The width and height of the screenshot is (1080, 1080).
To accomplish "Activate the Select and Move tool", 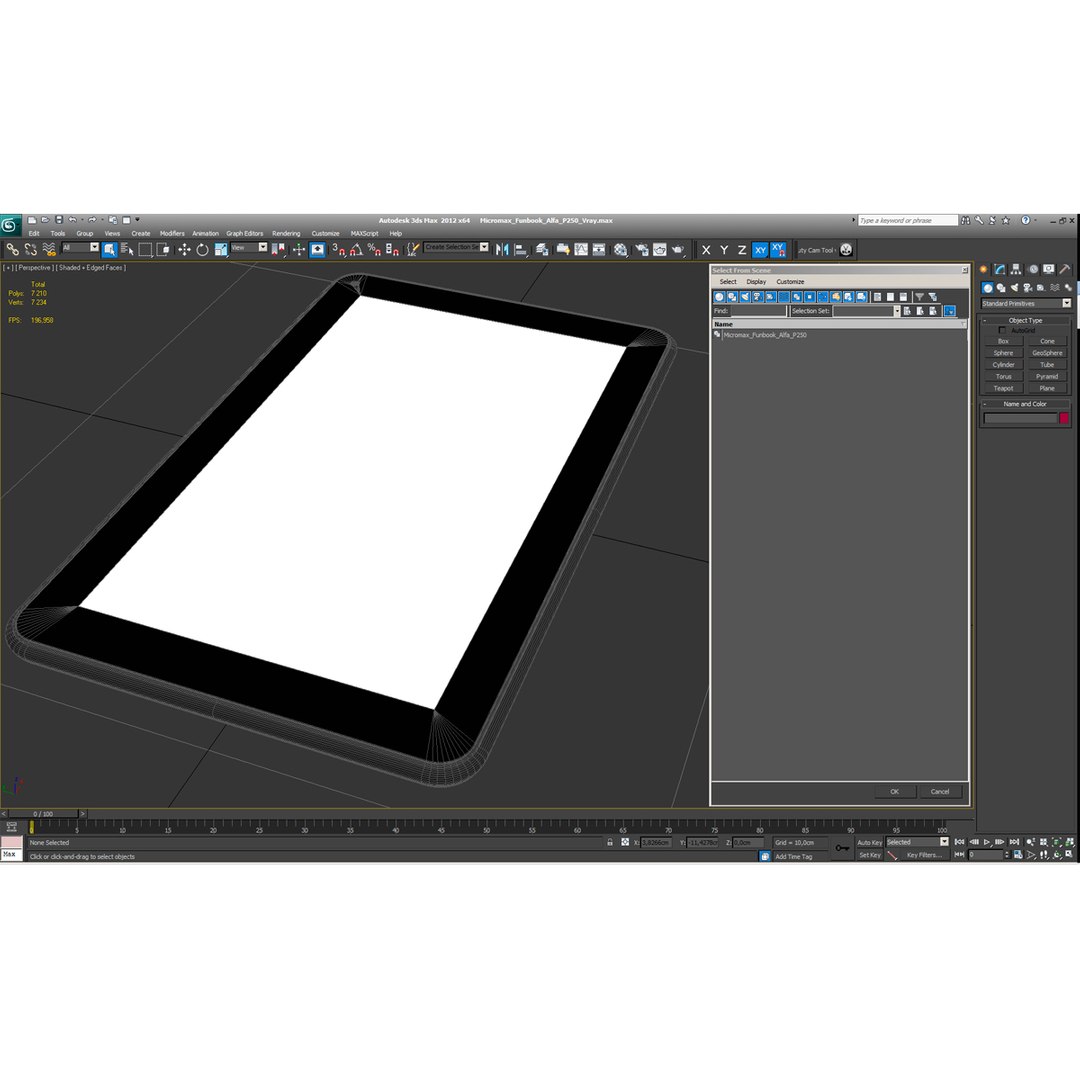I will click(x=184, y=249).
